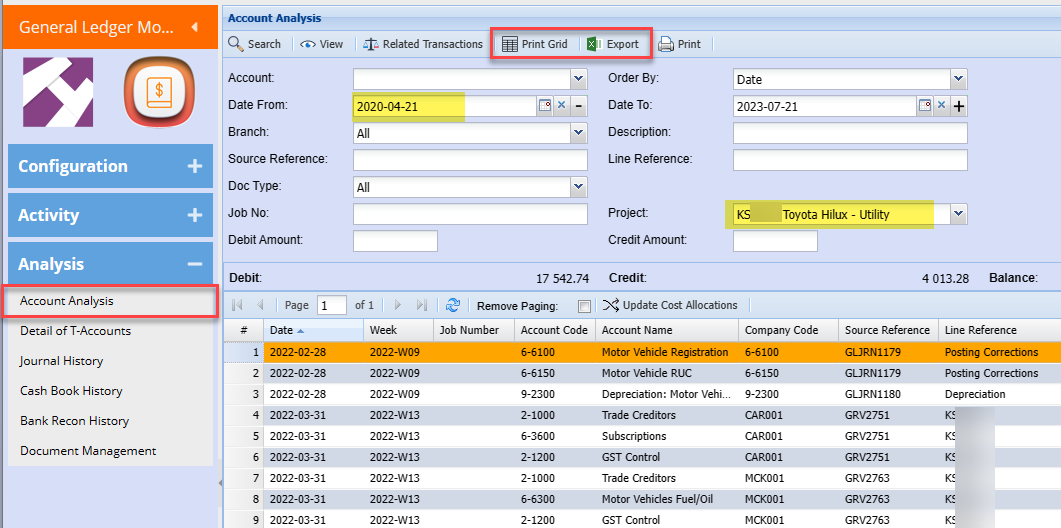Open the Date From calendar picker

545,106
